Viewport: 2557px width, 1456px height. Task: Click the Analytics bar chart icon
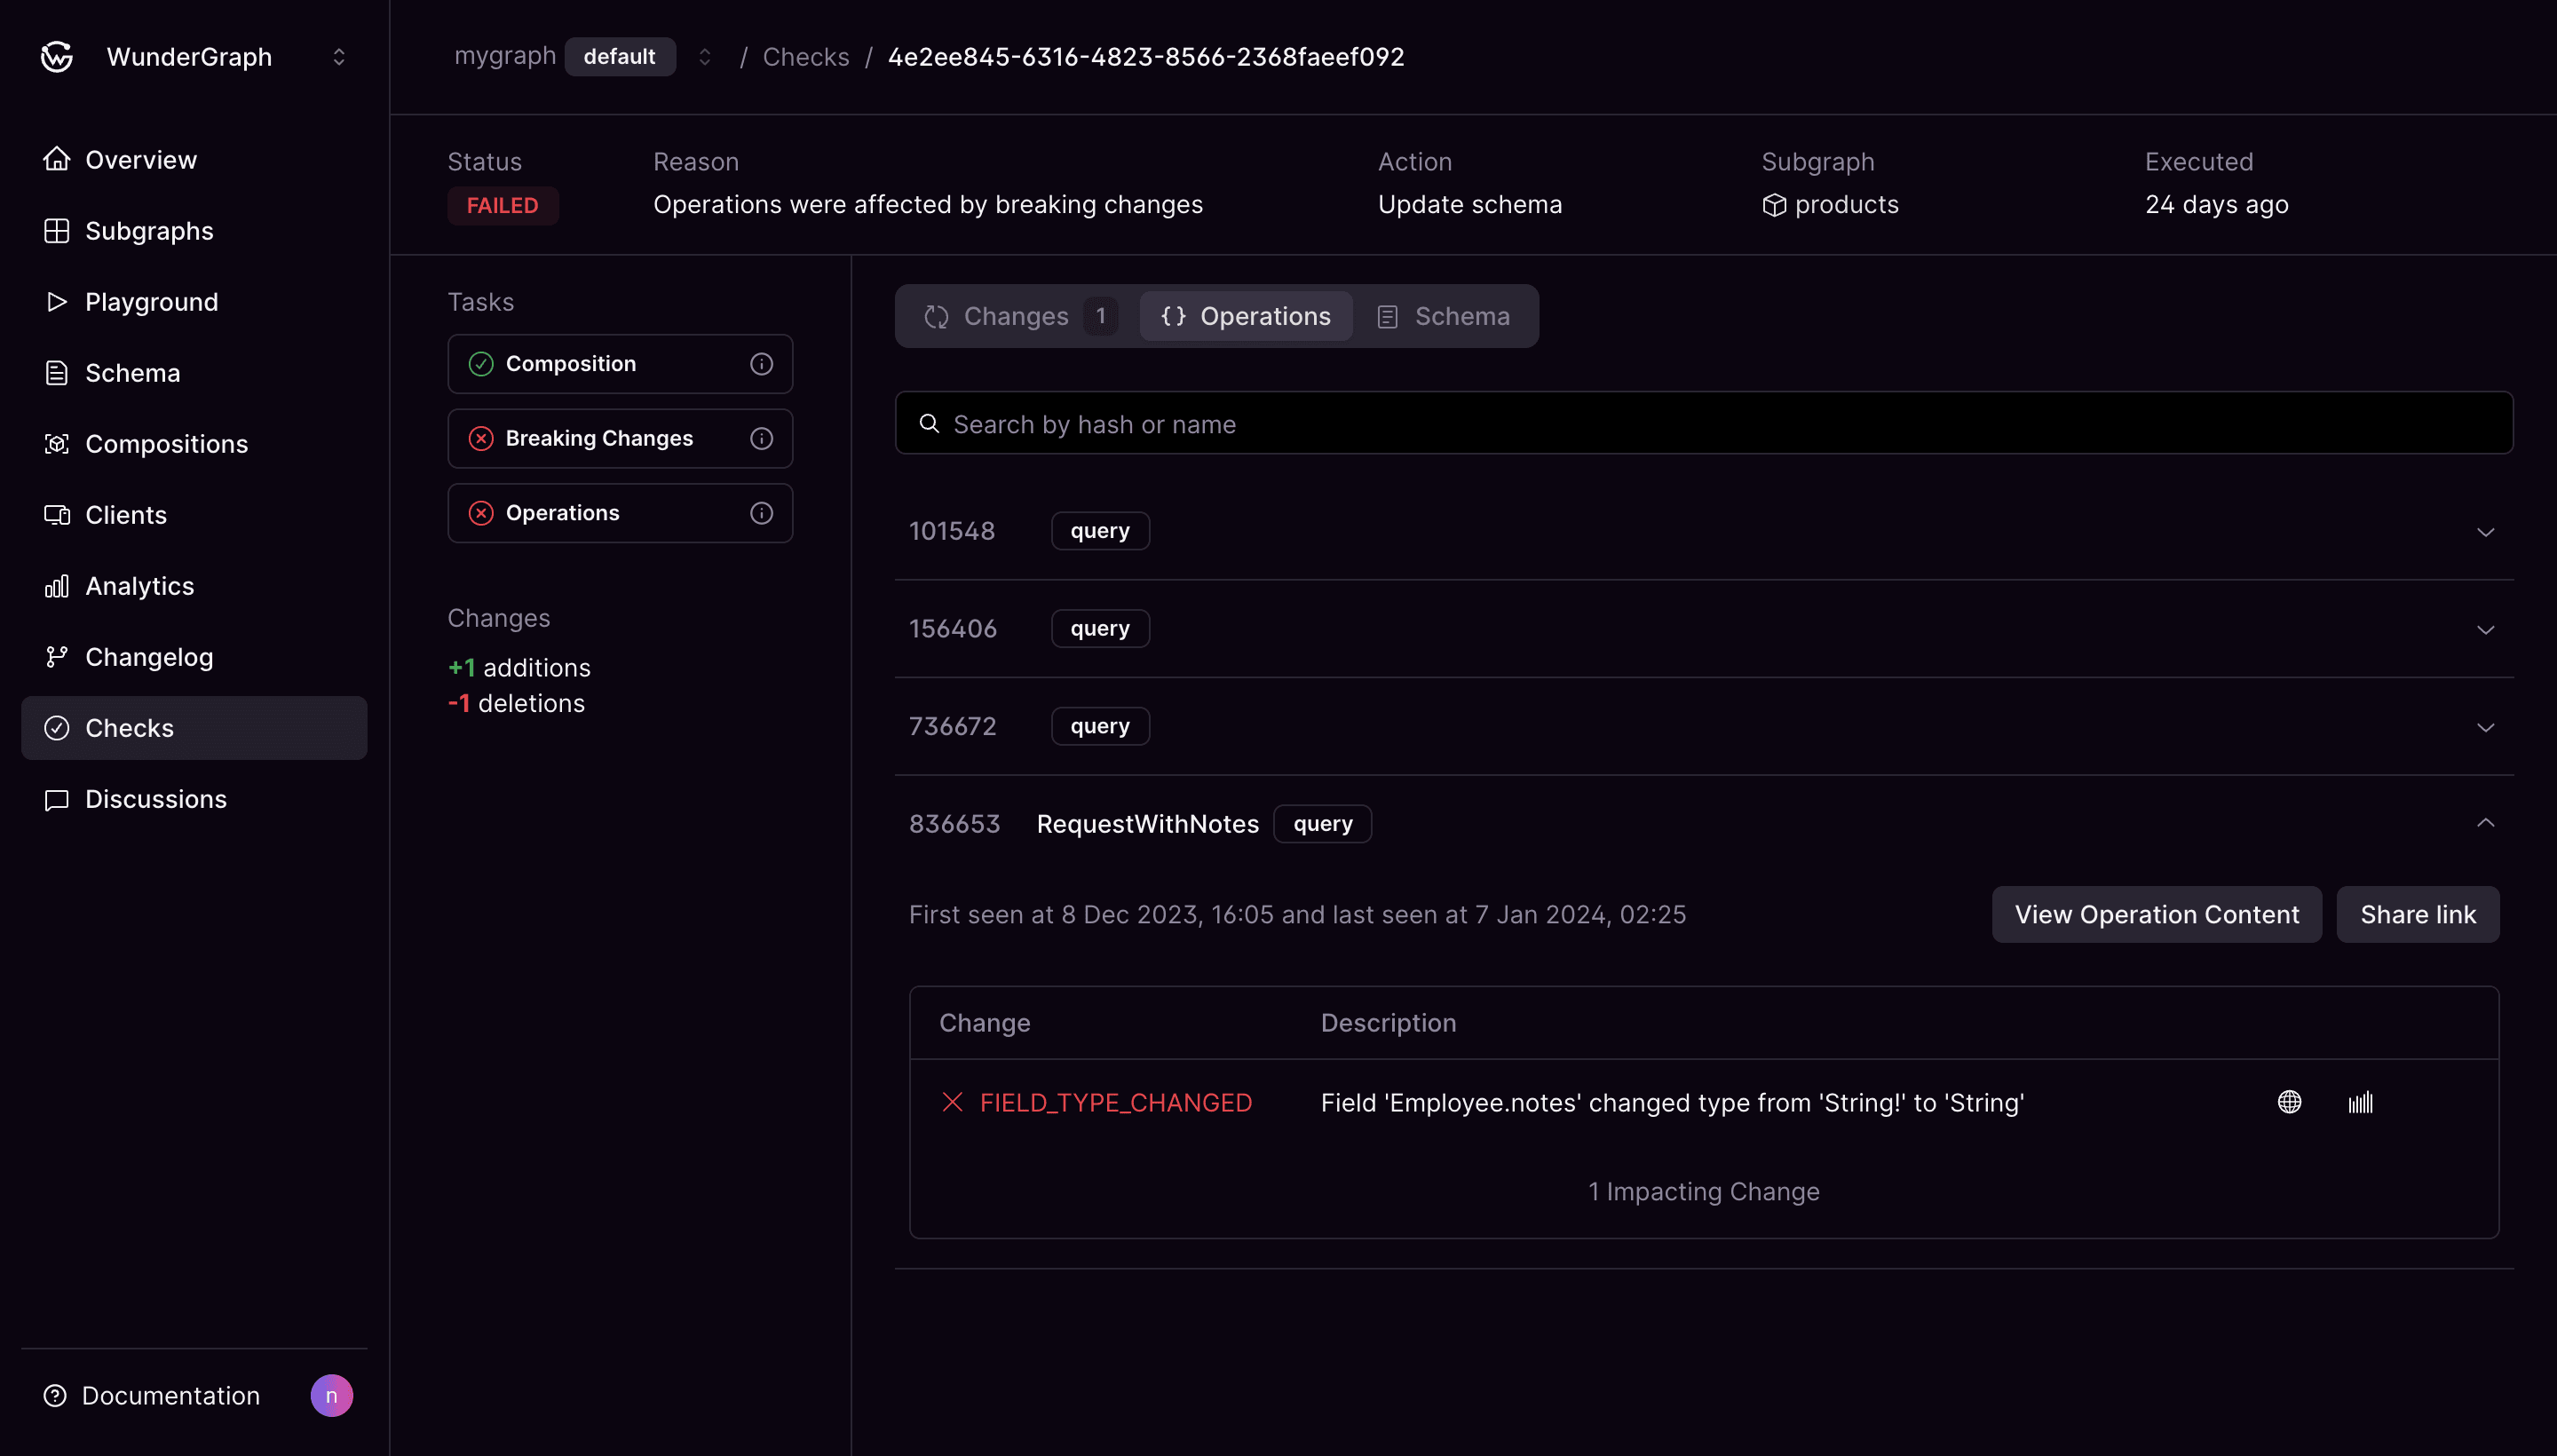pos(57,586)
